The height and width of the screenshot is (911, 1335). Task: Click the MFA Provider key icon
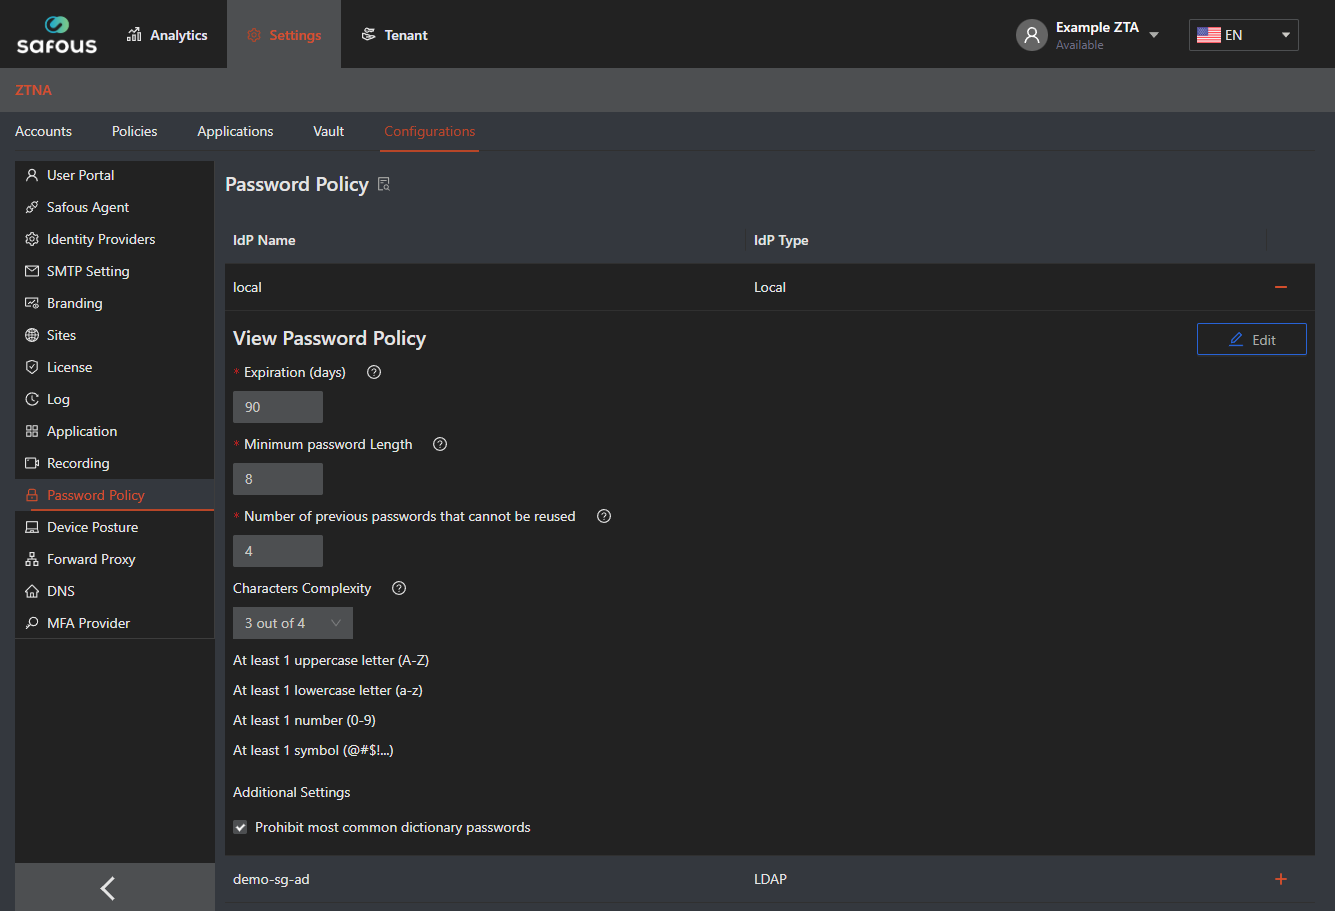click(x=32, y=623)
